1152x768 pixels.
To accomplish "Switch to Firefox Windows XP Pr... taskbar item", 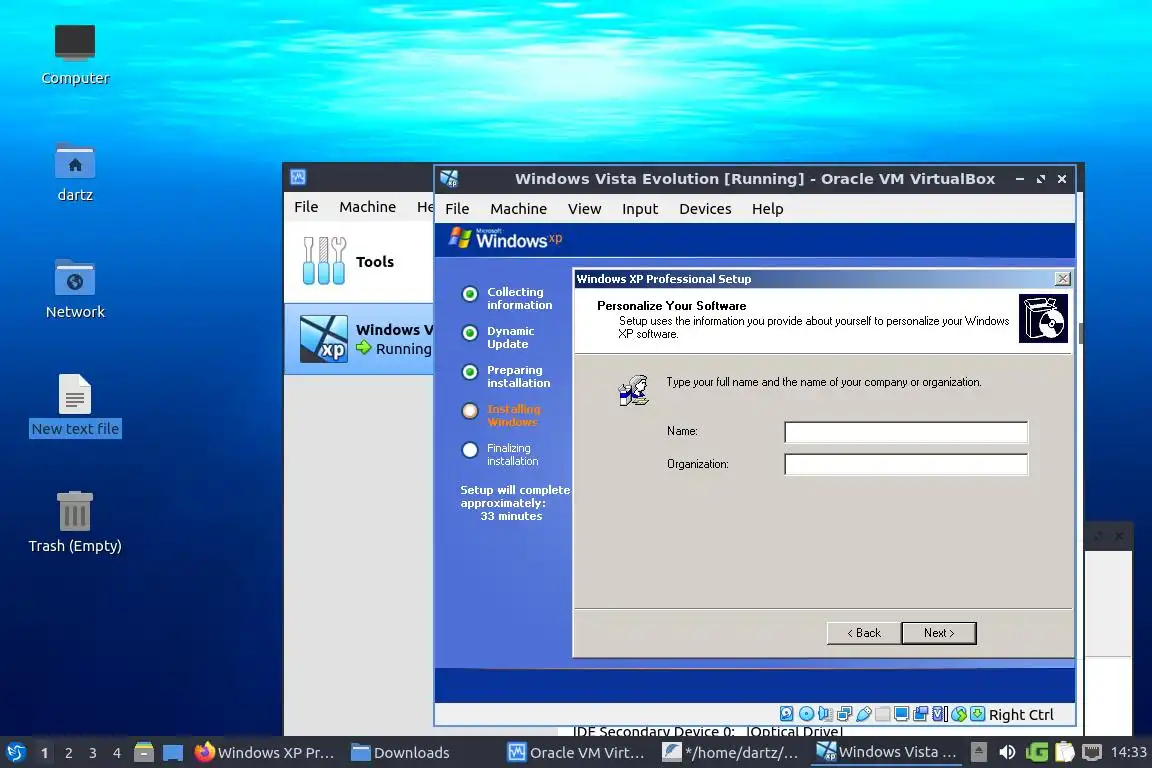I will coord(264,752).
